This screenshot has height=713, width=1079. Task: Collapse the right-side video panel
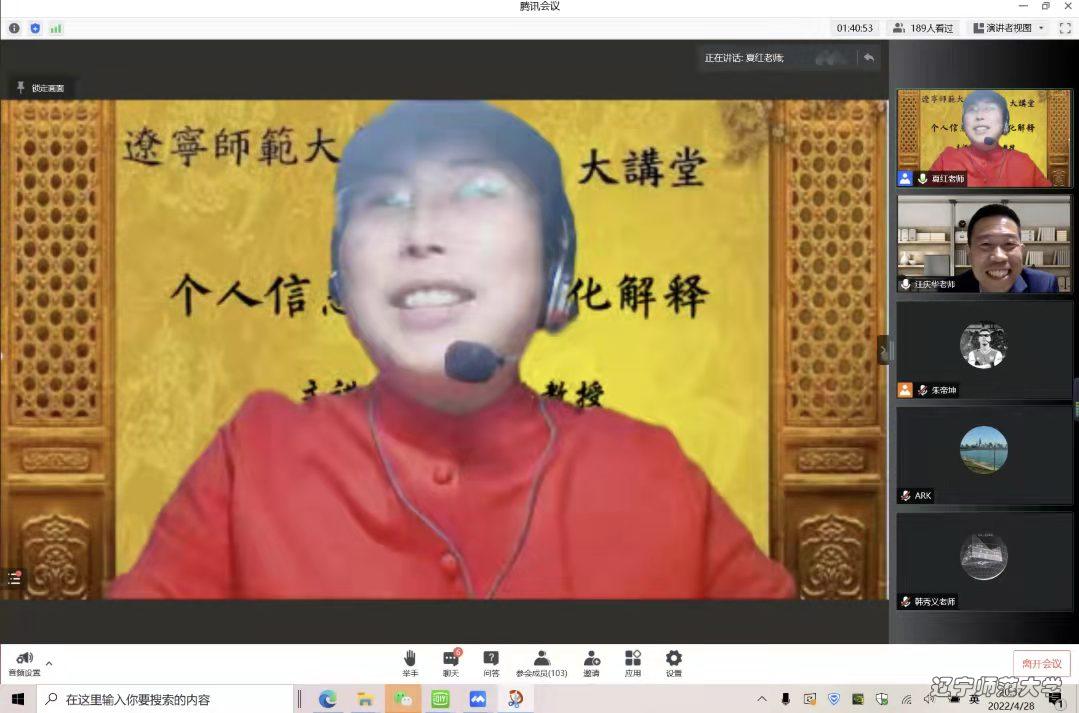coord(883,350)
